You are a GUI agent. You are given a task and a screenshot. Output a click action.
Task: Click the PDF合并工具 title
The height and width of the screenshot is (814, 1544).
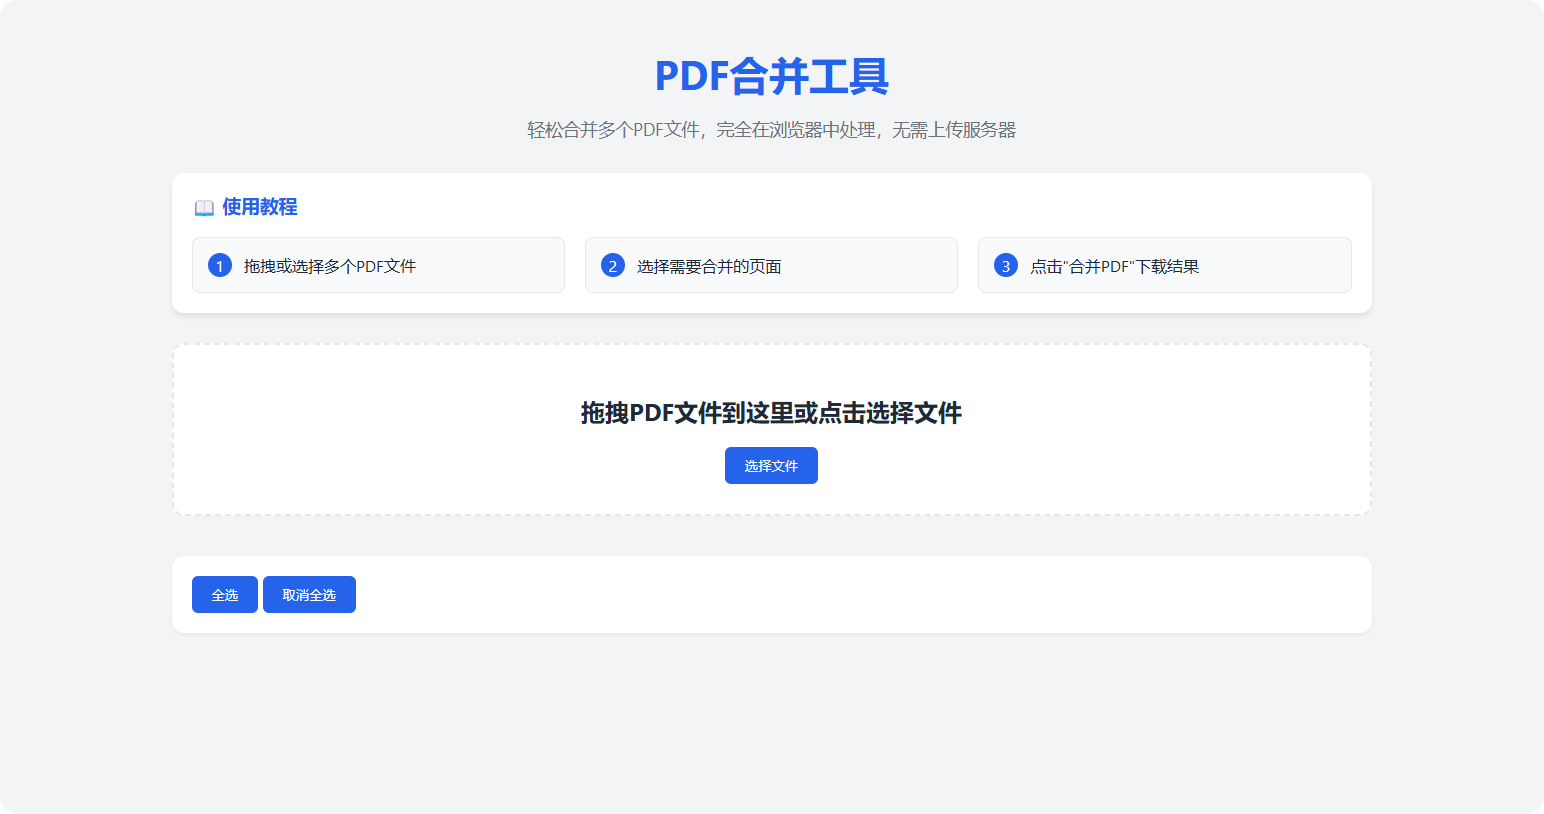[772, 77]
